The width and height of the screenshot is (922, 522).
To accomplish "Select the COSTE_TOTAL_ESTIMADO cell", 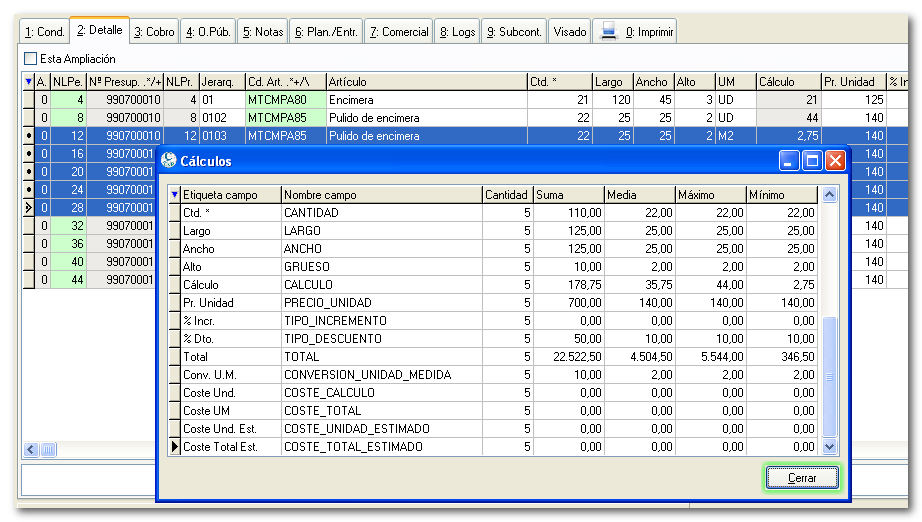I will (382, 447).
